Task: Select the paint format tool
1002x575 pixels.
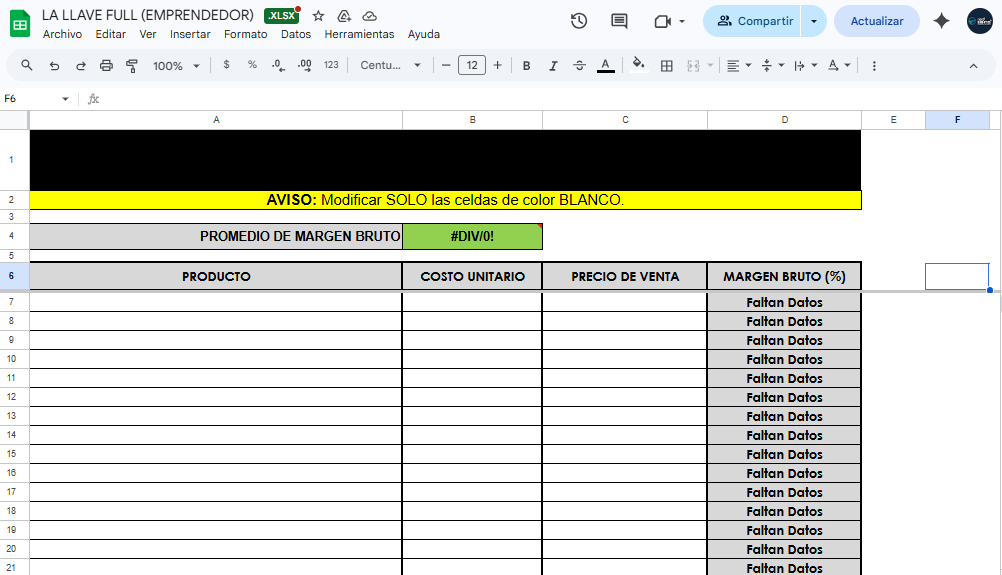Action: click(131, 66)
